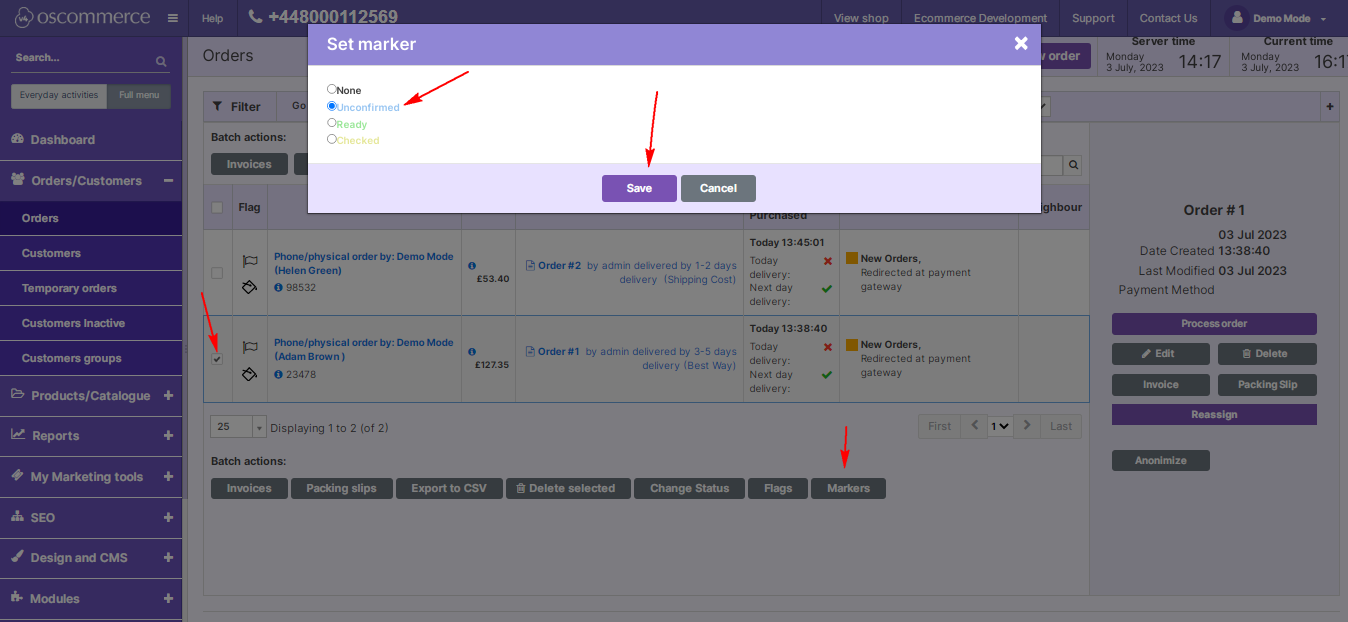Tick the checkbox for Helen Green's order
This screenshot has width=1348, height=622.
217,273
